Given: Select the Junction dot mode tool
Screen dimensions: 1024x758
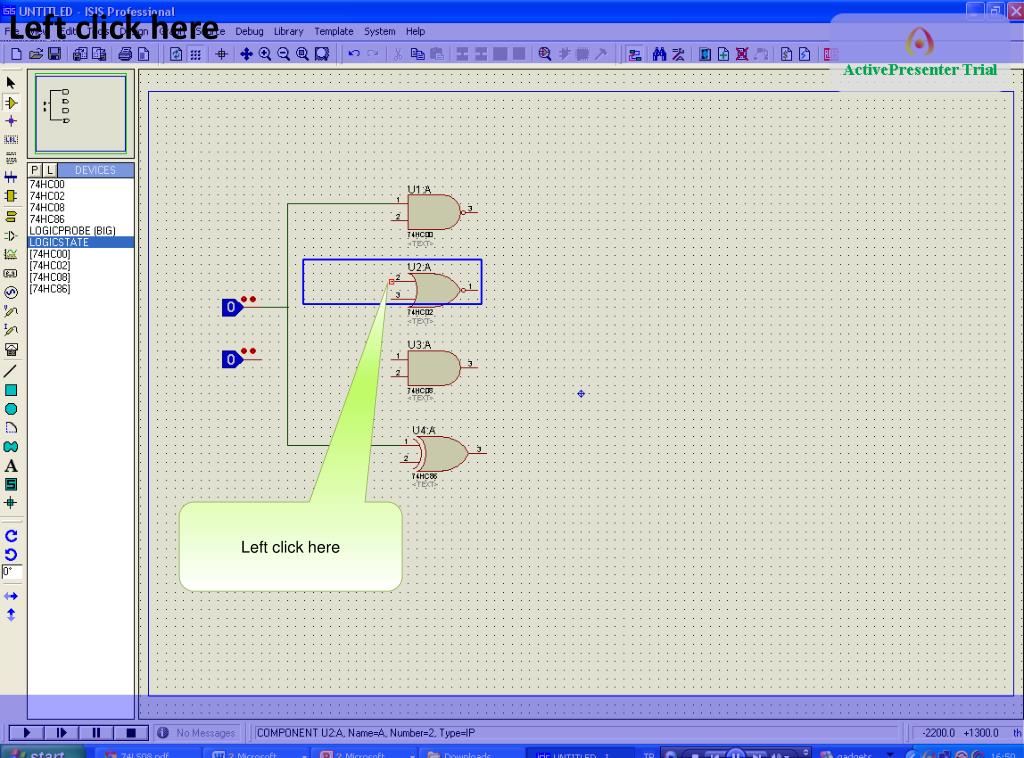Looking at the screenshot, I should coord(10,121).
